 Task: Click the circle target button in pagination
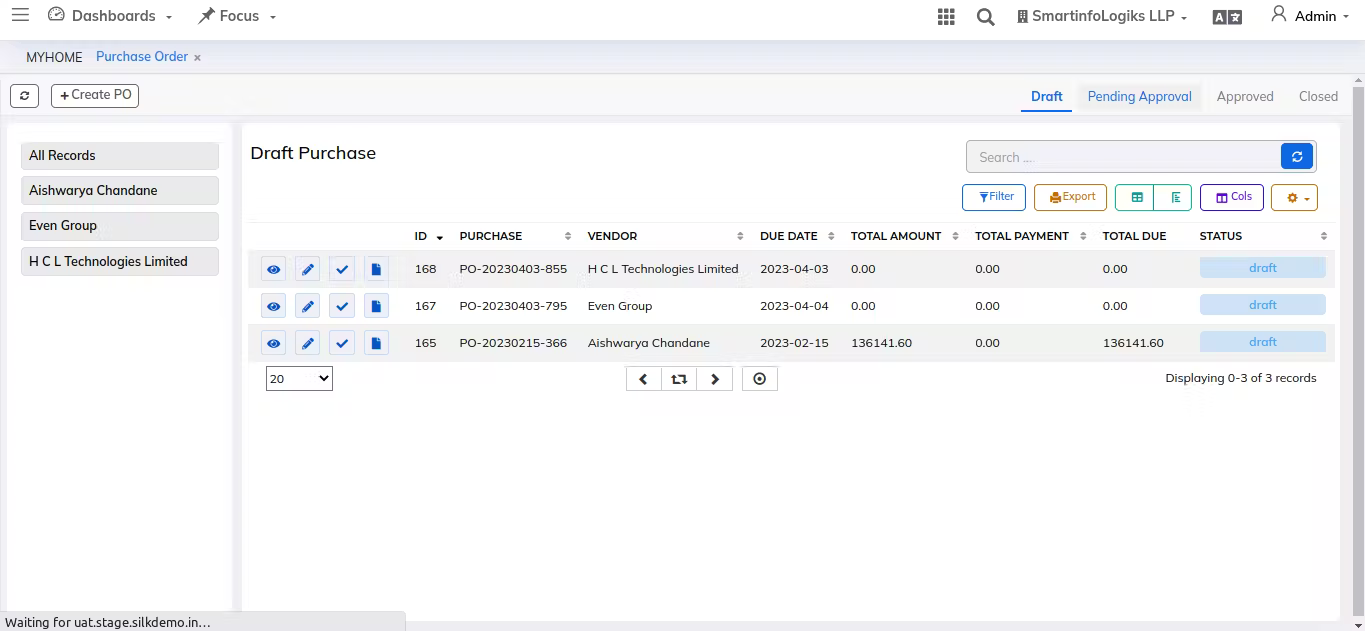(760, 379)
